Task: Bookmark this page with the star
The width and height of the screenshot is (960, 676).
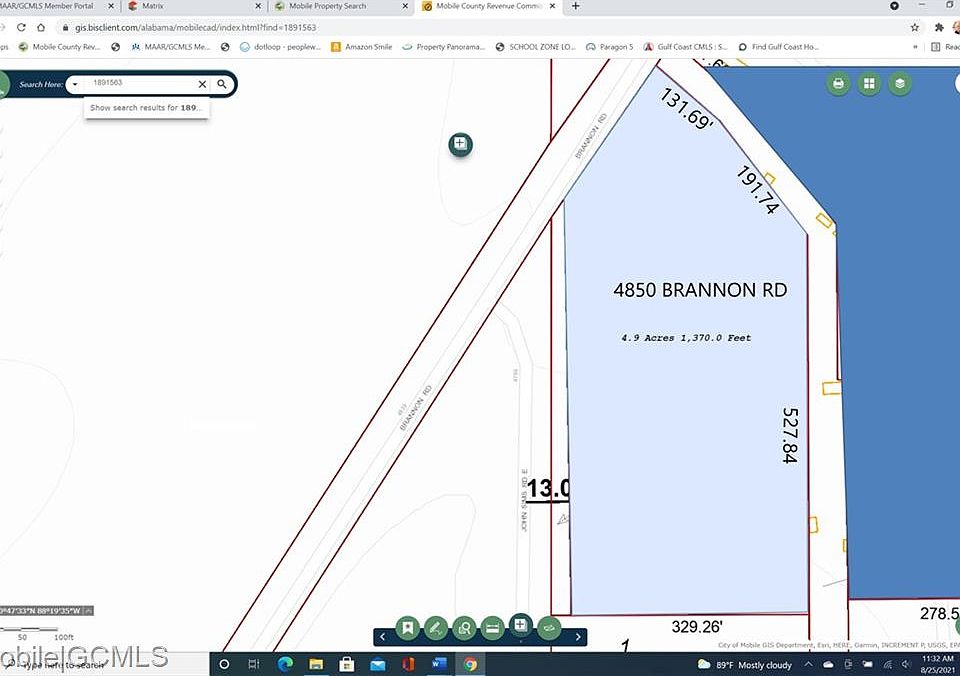Action: (915, 28)
